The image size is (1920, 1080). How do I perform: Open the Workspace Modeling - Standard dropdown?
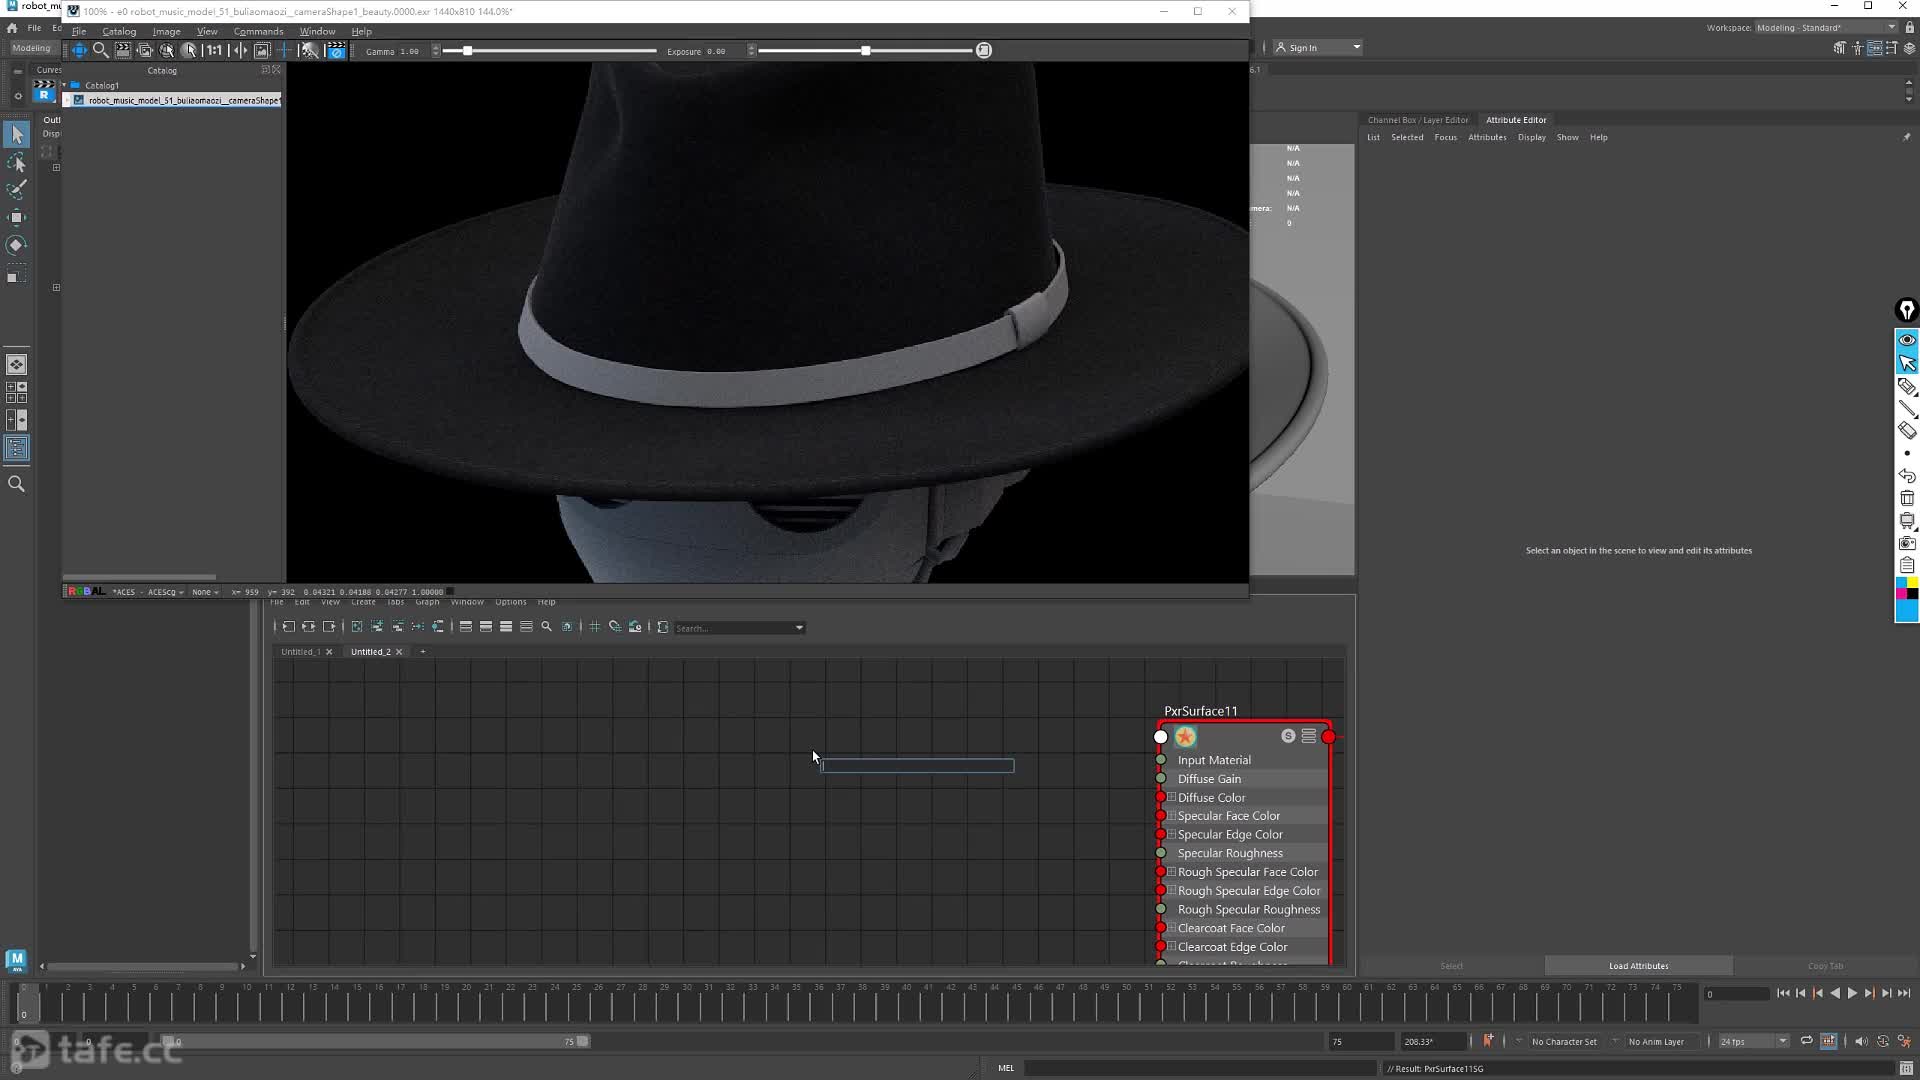[x=1826, y=28]
